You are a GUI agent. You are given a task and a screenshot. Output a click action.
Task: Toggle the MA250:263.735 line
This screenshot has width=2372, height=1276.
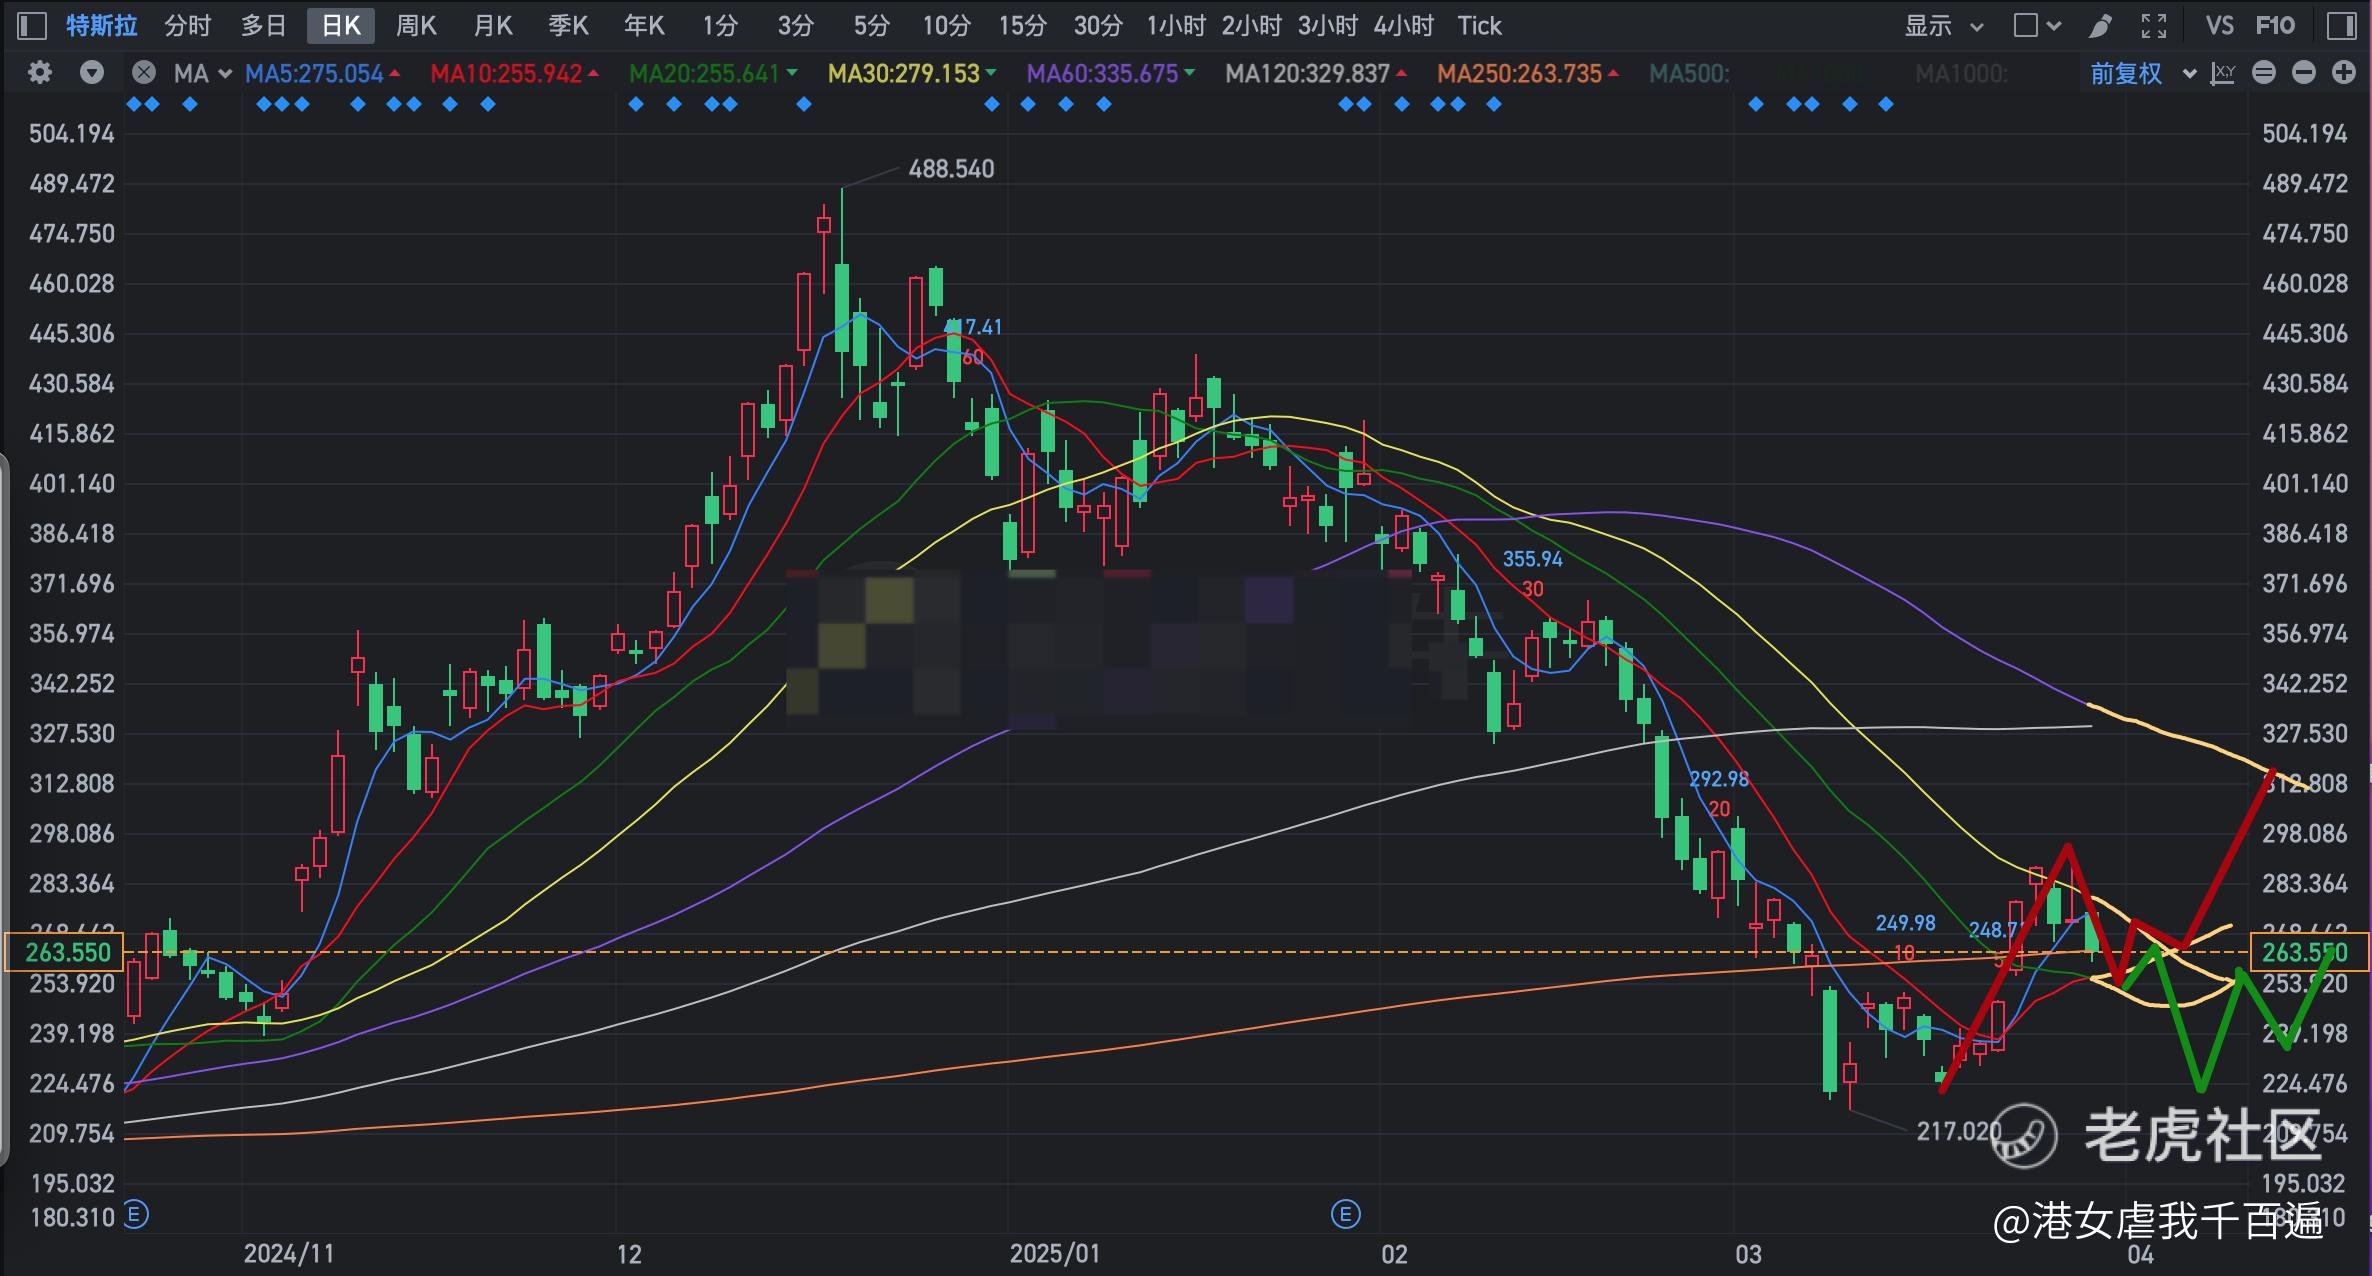[1528, 73]
